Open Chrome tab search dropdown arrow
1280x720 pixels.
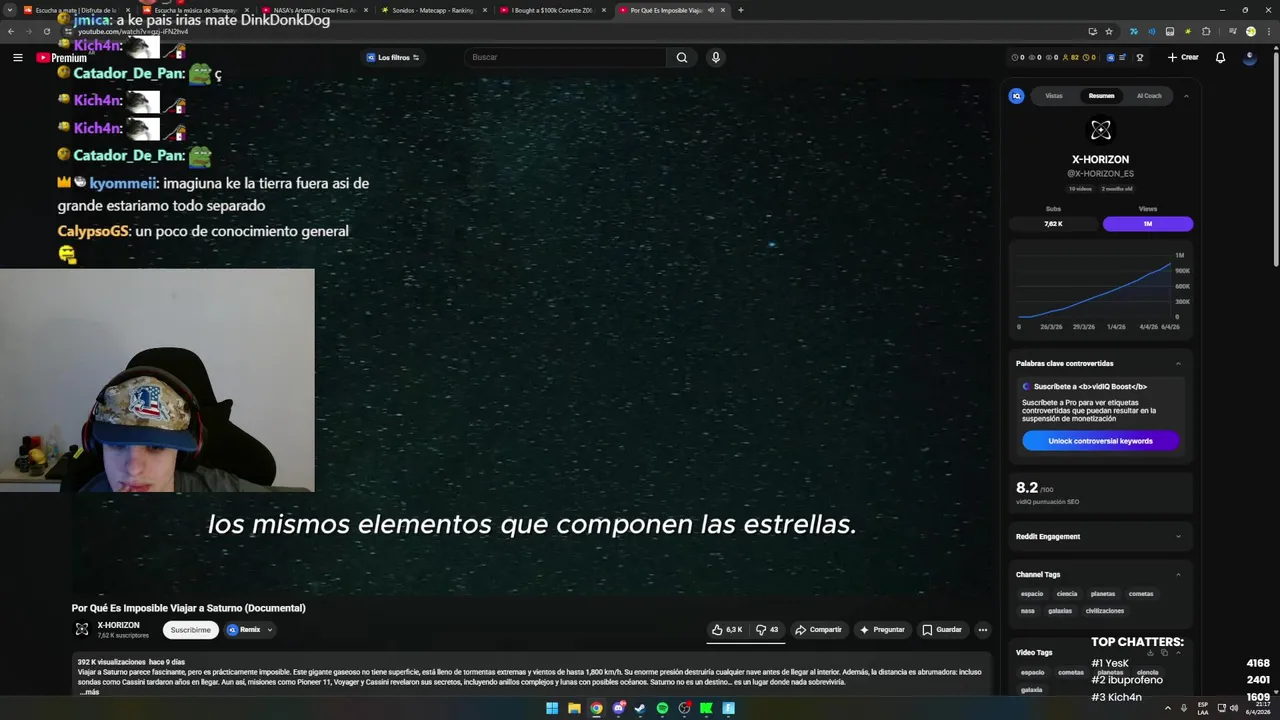tap(10, 10)
